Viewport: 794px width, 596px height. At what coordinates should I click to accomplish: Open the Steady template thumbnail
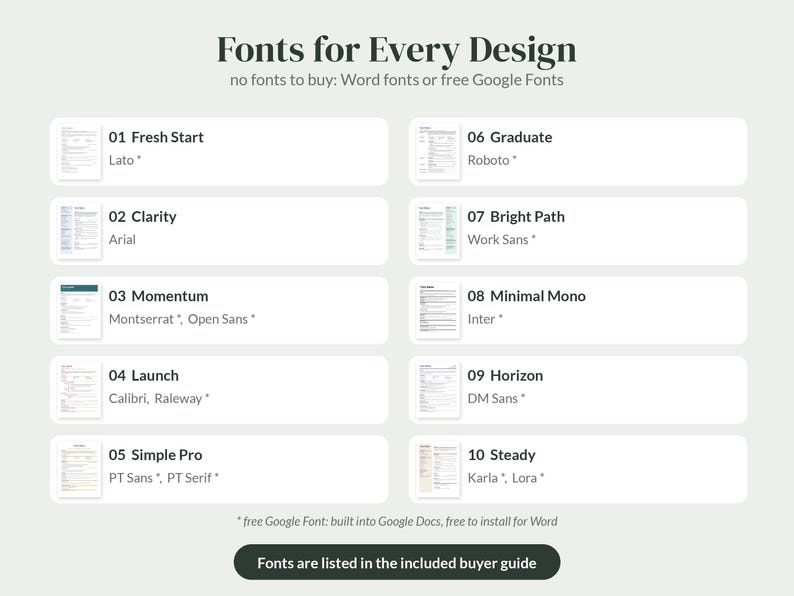(x=438, y=469)
